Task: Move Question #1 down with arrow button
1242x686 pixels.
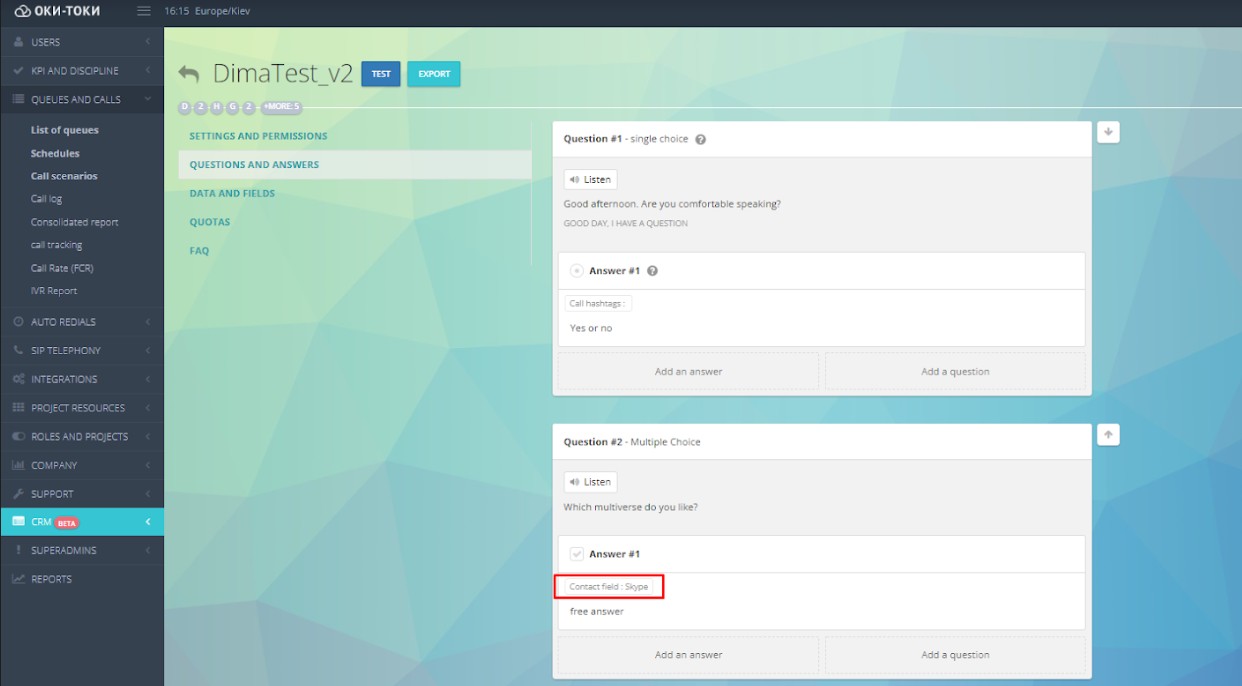Action: click(1108, 132)
